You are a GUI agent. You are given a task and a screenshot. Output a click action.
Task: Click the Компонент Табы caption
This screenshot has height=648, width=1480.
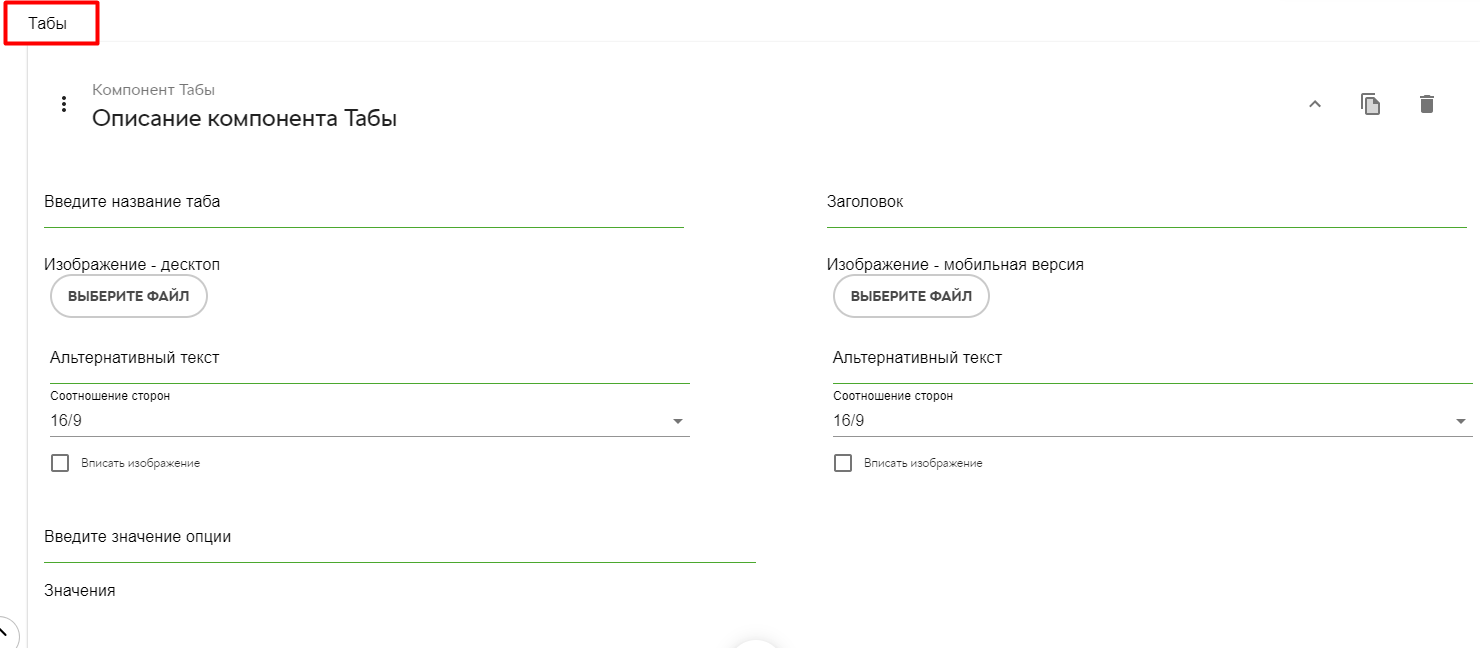[154, 90]
